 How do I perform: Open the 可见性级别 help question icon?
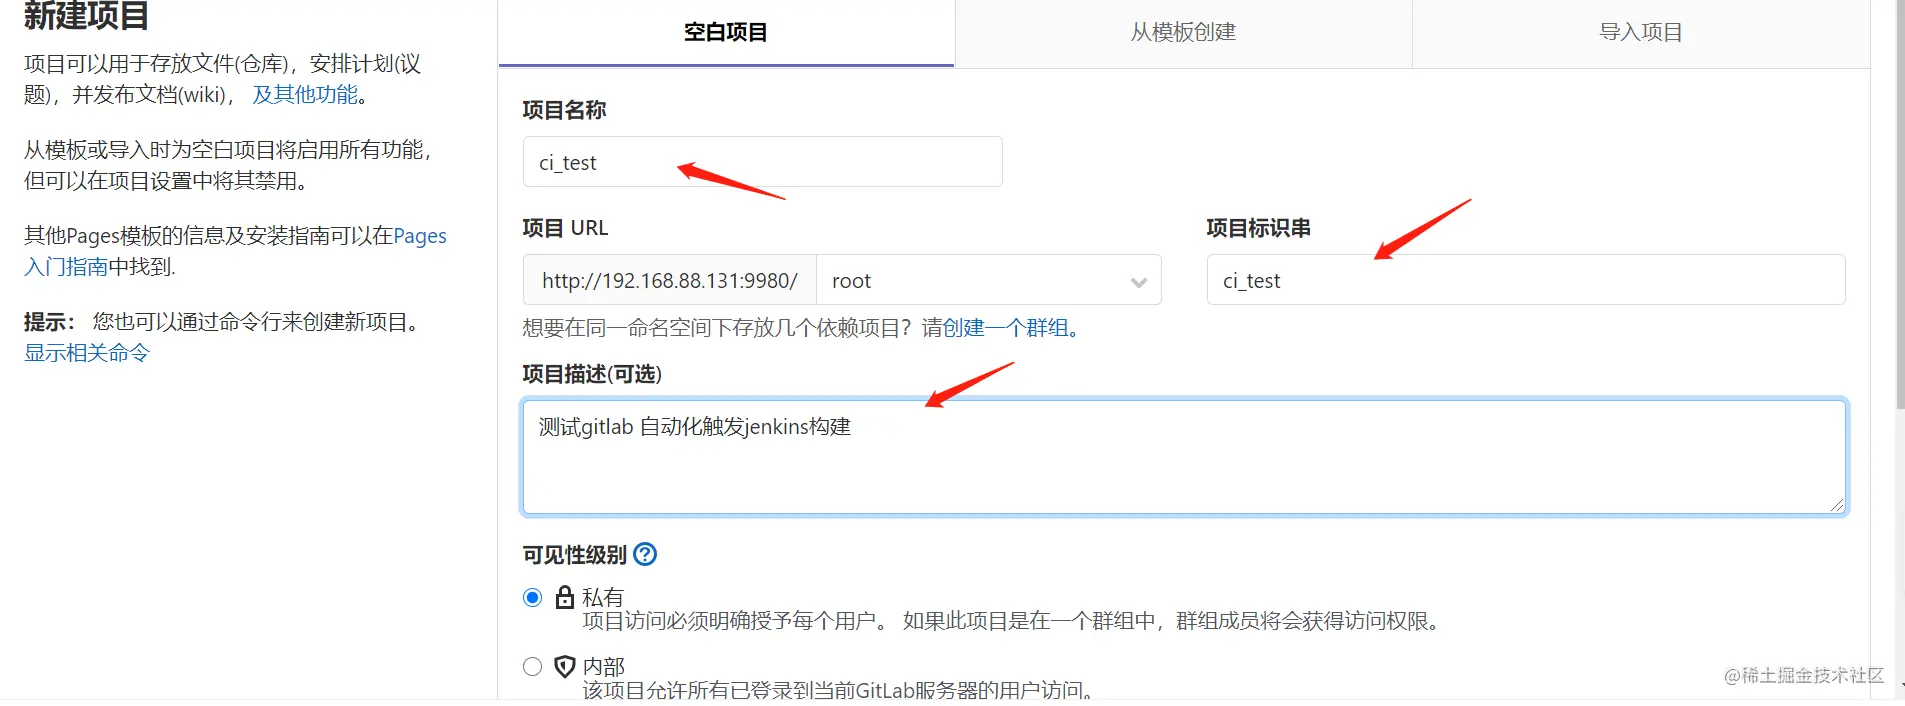[646, 554]
